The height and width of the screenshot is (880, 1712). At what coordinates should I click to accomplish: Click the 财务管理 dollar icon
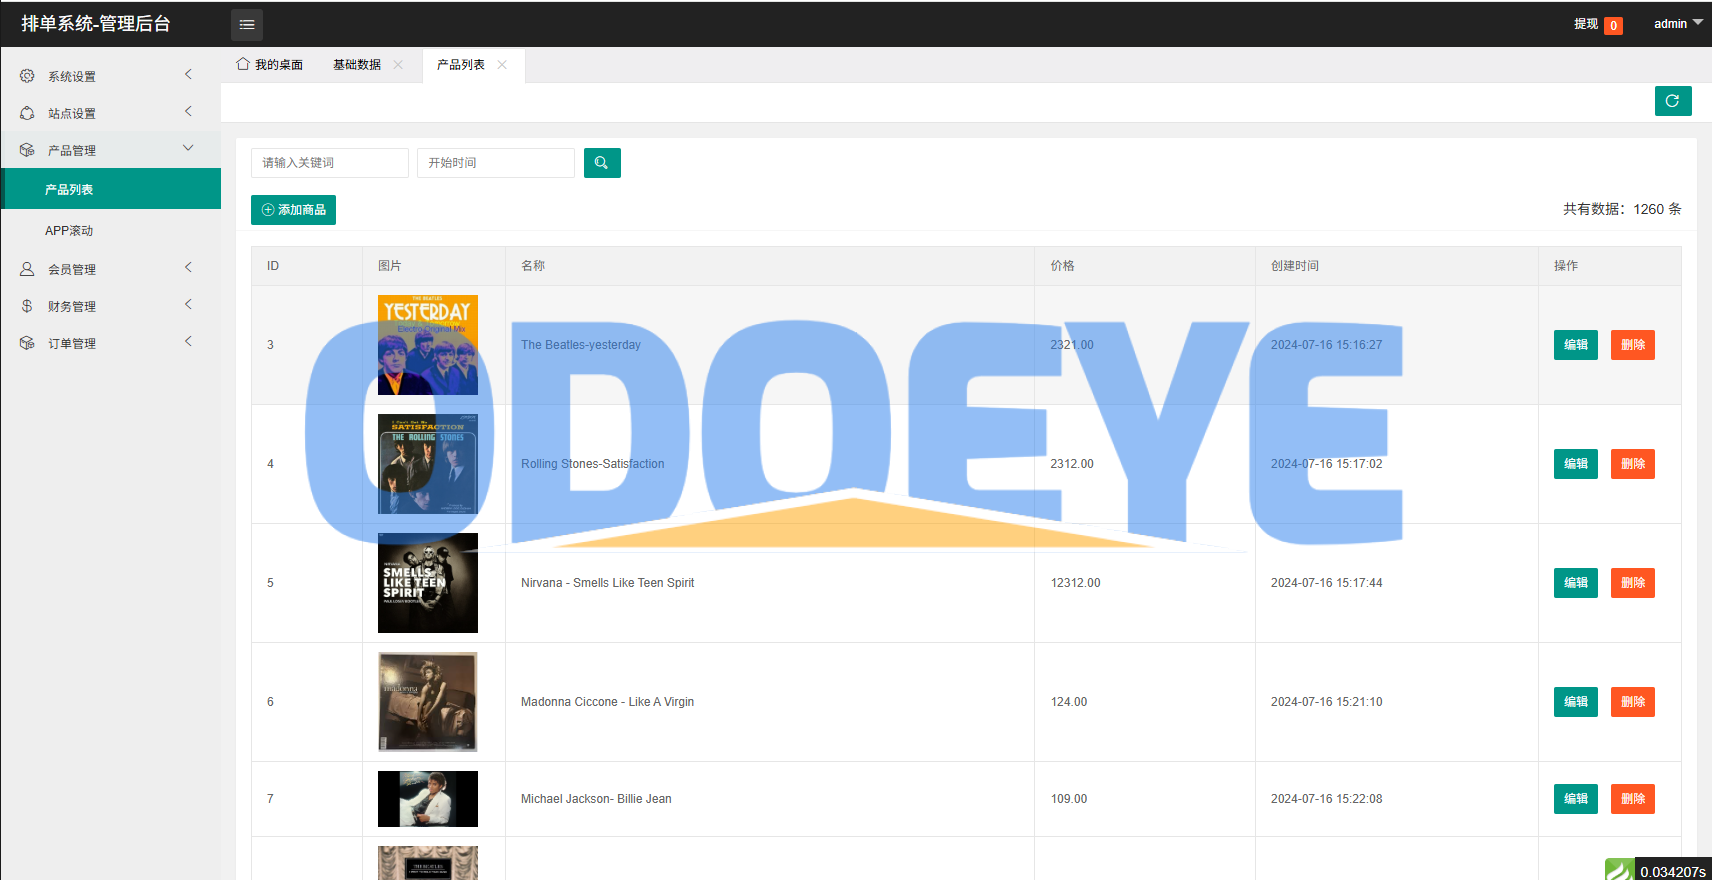click(x=27, y=306)
